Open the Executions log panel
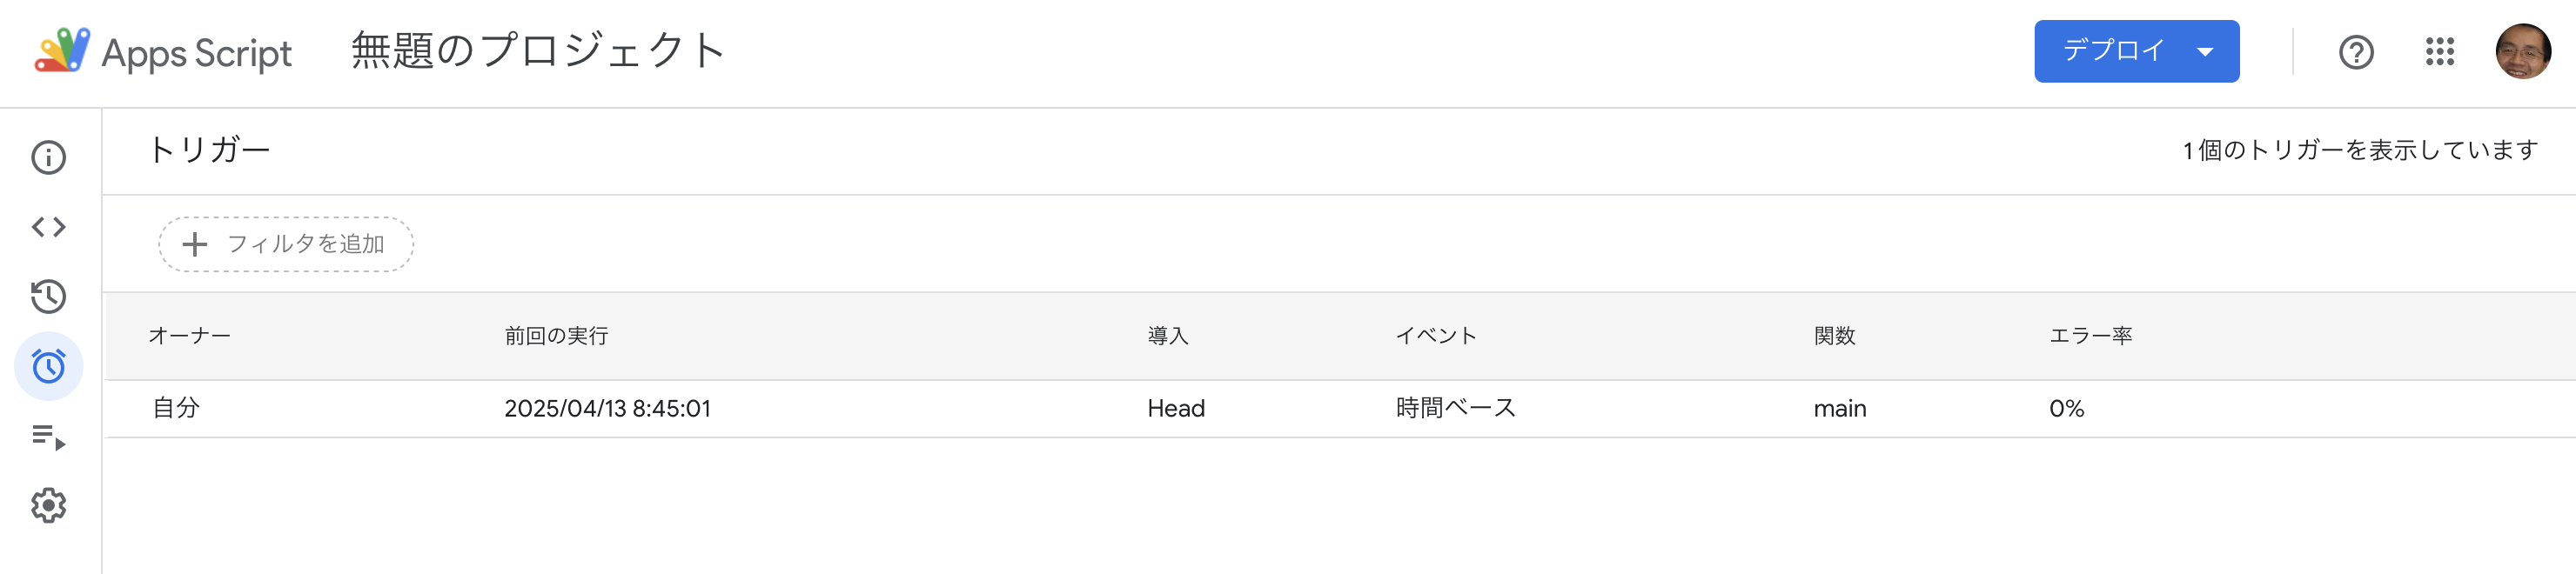This screenshot has height=574, width=2576. pyautogui.click(x=50, y=436)
